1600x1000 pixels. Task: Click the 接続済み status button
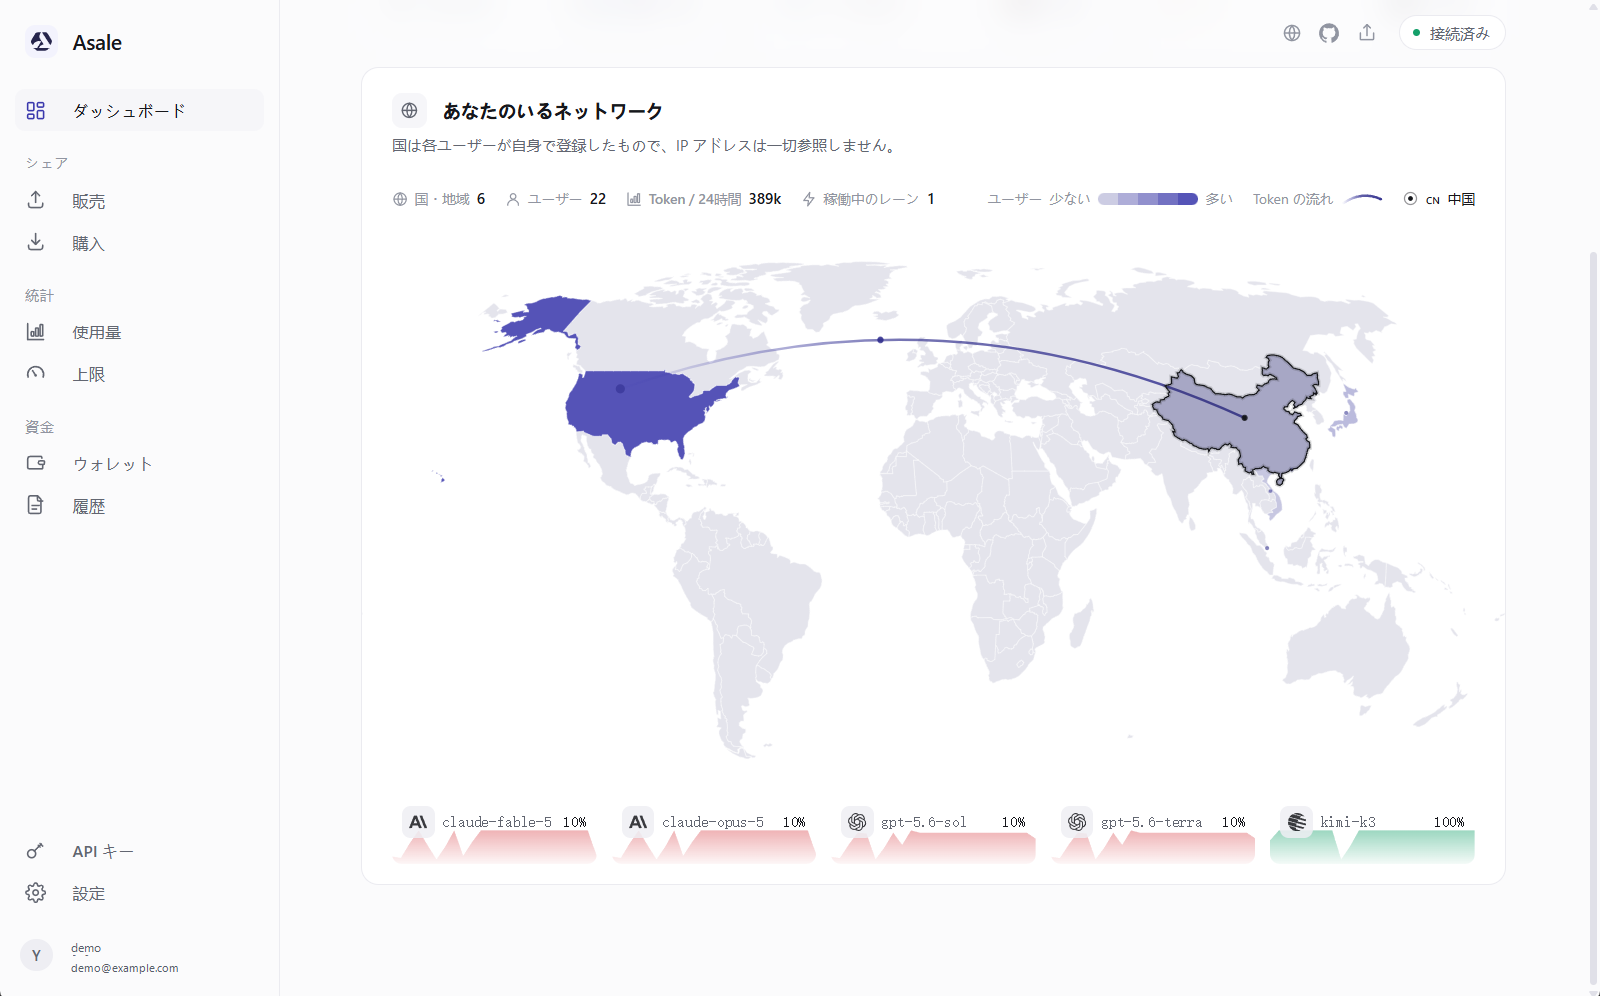pos(1452,33)
